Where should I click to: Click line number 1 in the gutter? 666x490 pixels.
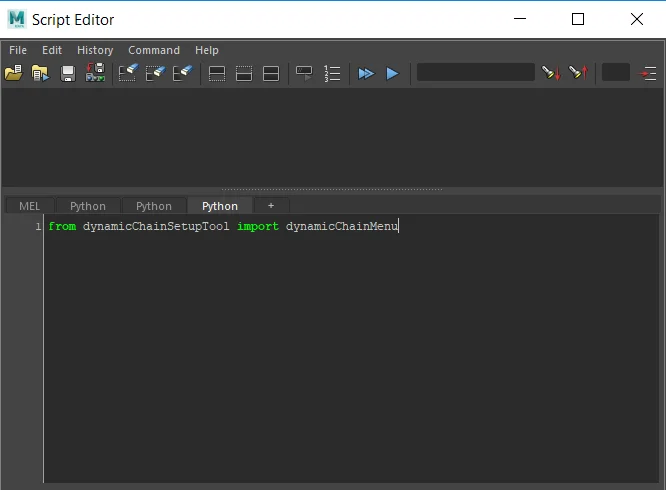click(x=38, y=226)
